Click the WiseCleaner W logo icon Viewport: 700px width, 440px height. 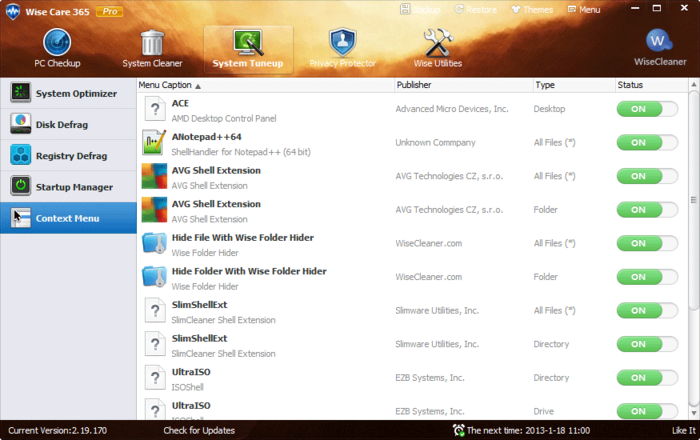click(x=659, y=41)
